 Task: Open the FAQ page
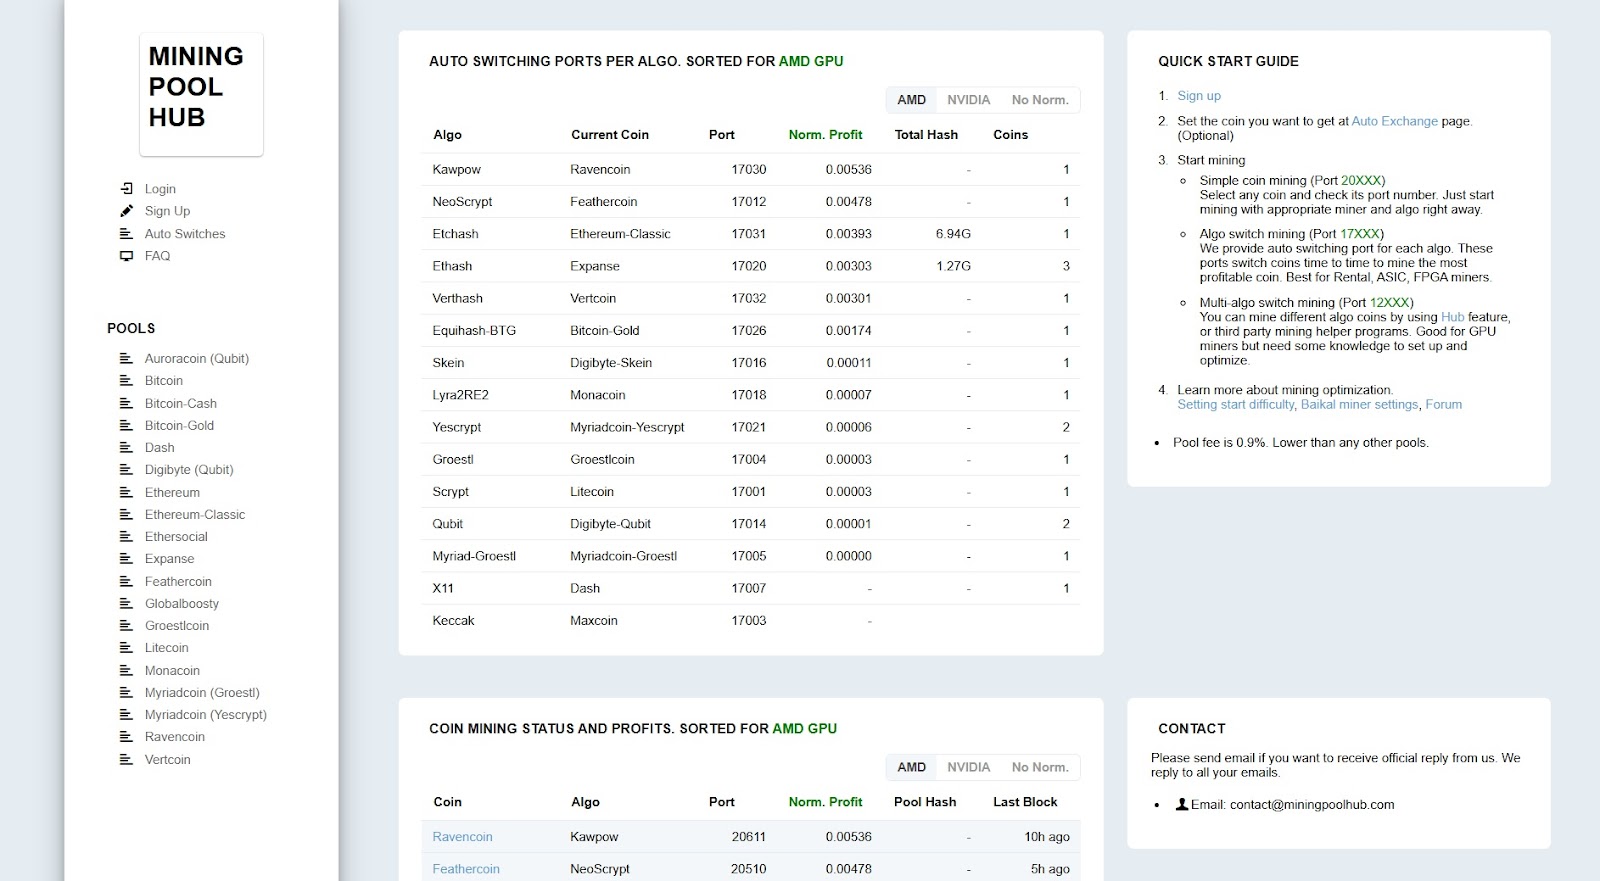[157, 256]
